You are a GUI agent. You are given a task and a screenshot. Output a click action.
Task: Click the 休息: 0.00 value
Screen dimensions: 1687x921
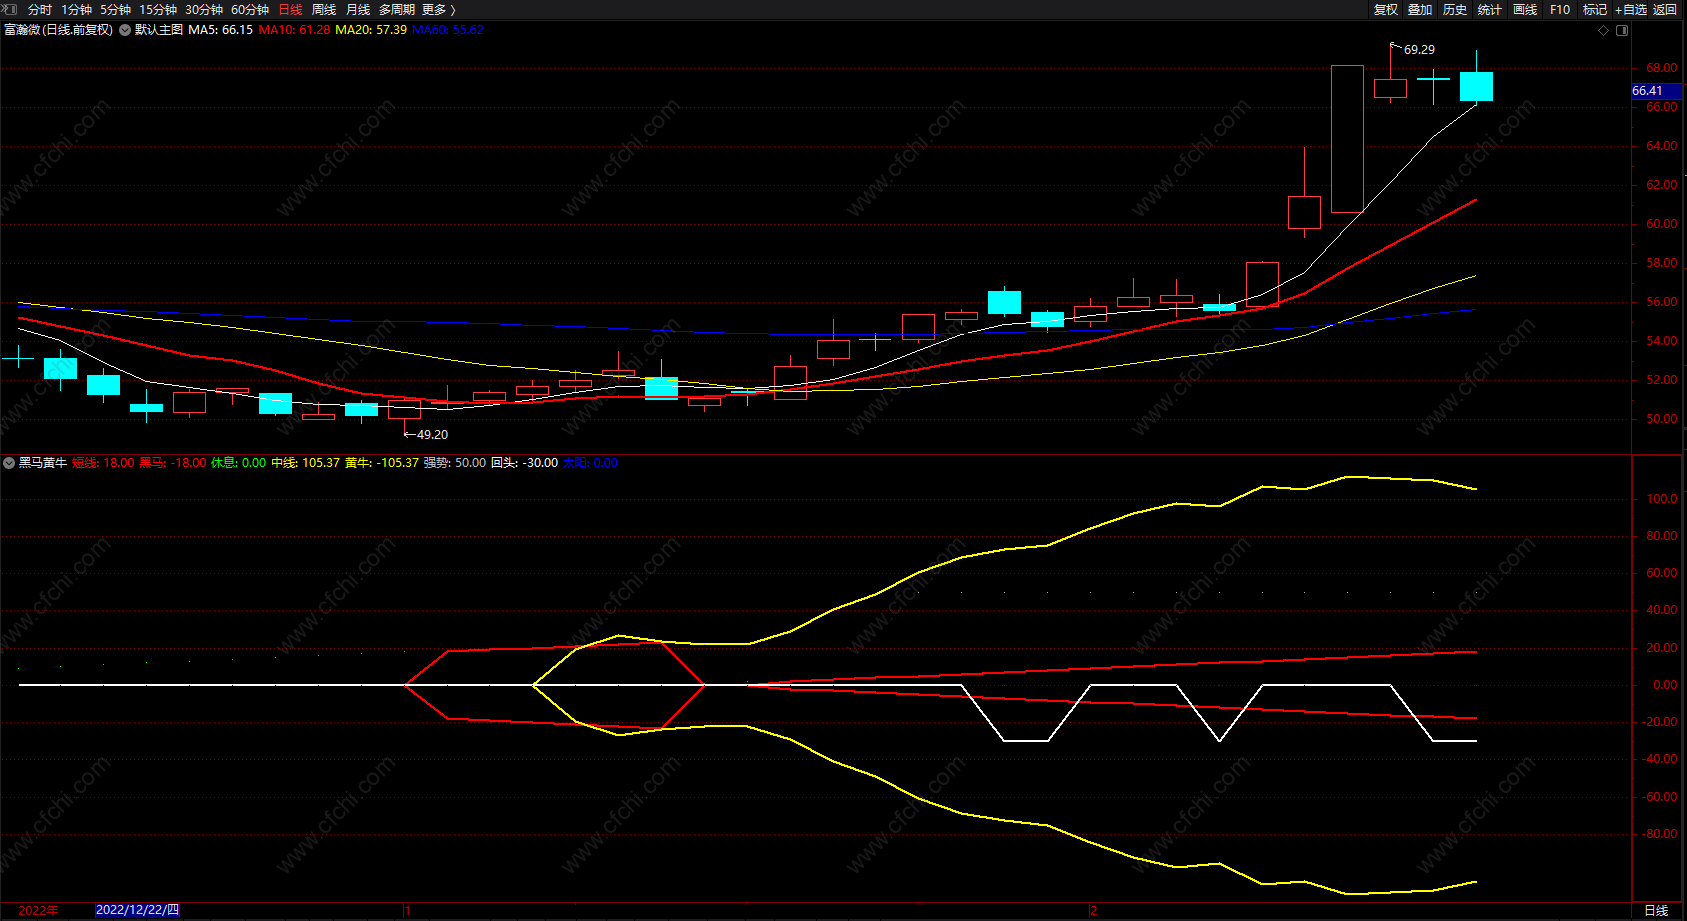[x=239, y=463]
